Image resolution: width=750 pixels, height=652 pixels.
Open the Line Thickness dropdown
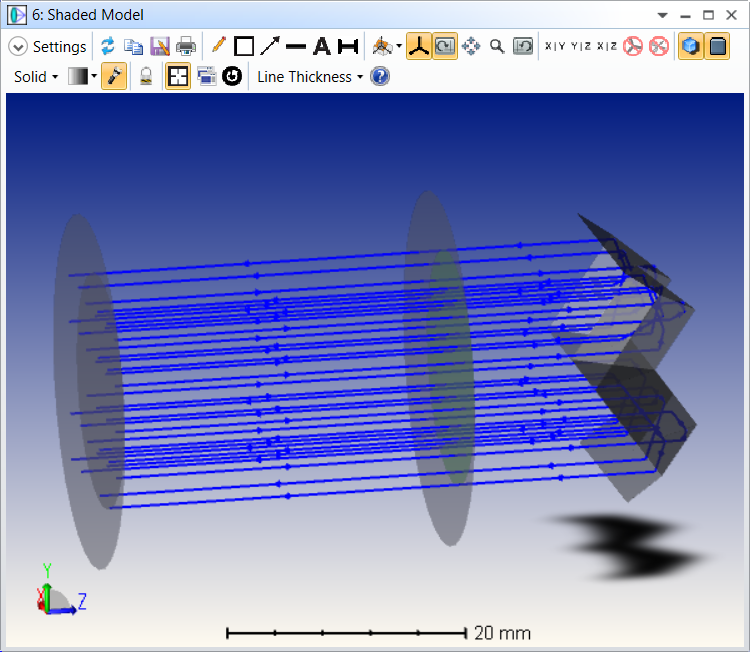click(310, 77)
